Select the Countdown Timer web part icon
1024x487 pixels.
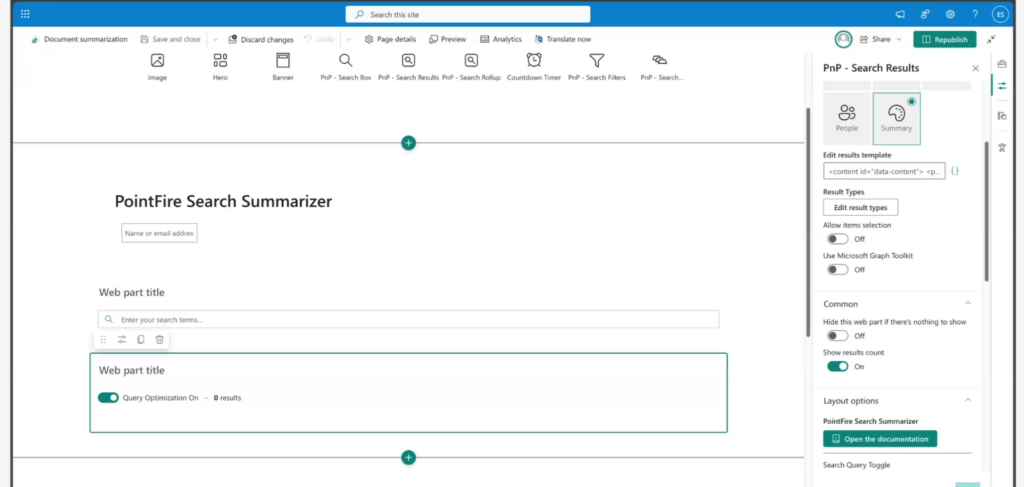click(534, 61)
